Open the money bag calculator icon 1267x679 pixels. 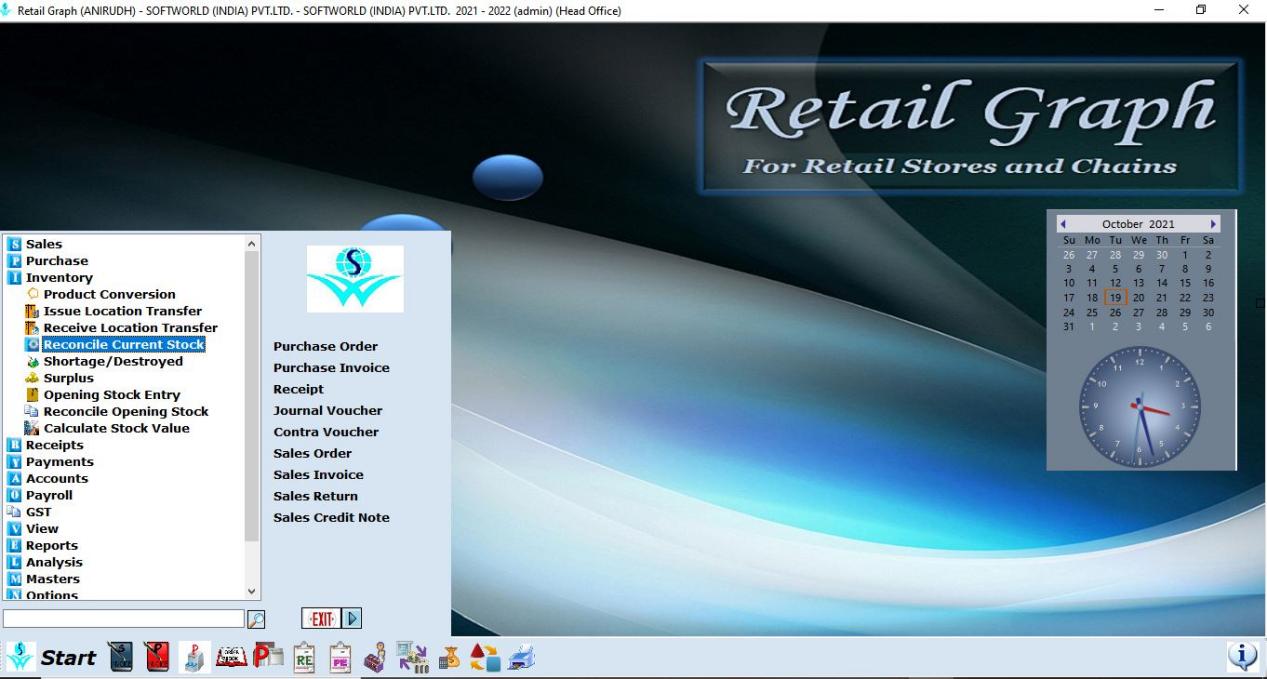coord(447,657)
